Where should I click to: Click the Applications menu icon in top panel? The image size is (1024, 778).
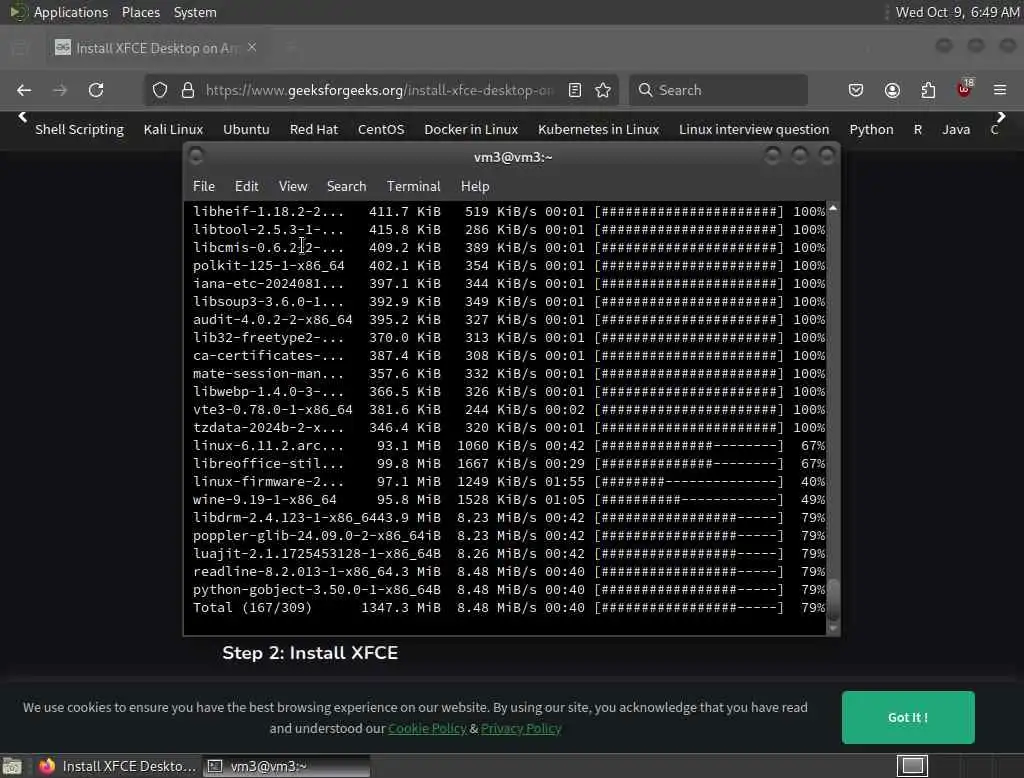17,12
